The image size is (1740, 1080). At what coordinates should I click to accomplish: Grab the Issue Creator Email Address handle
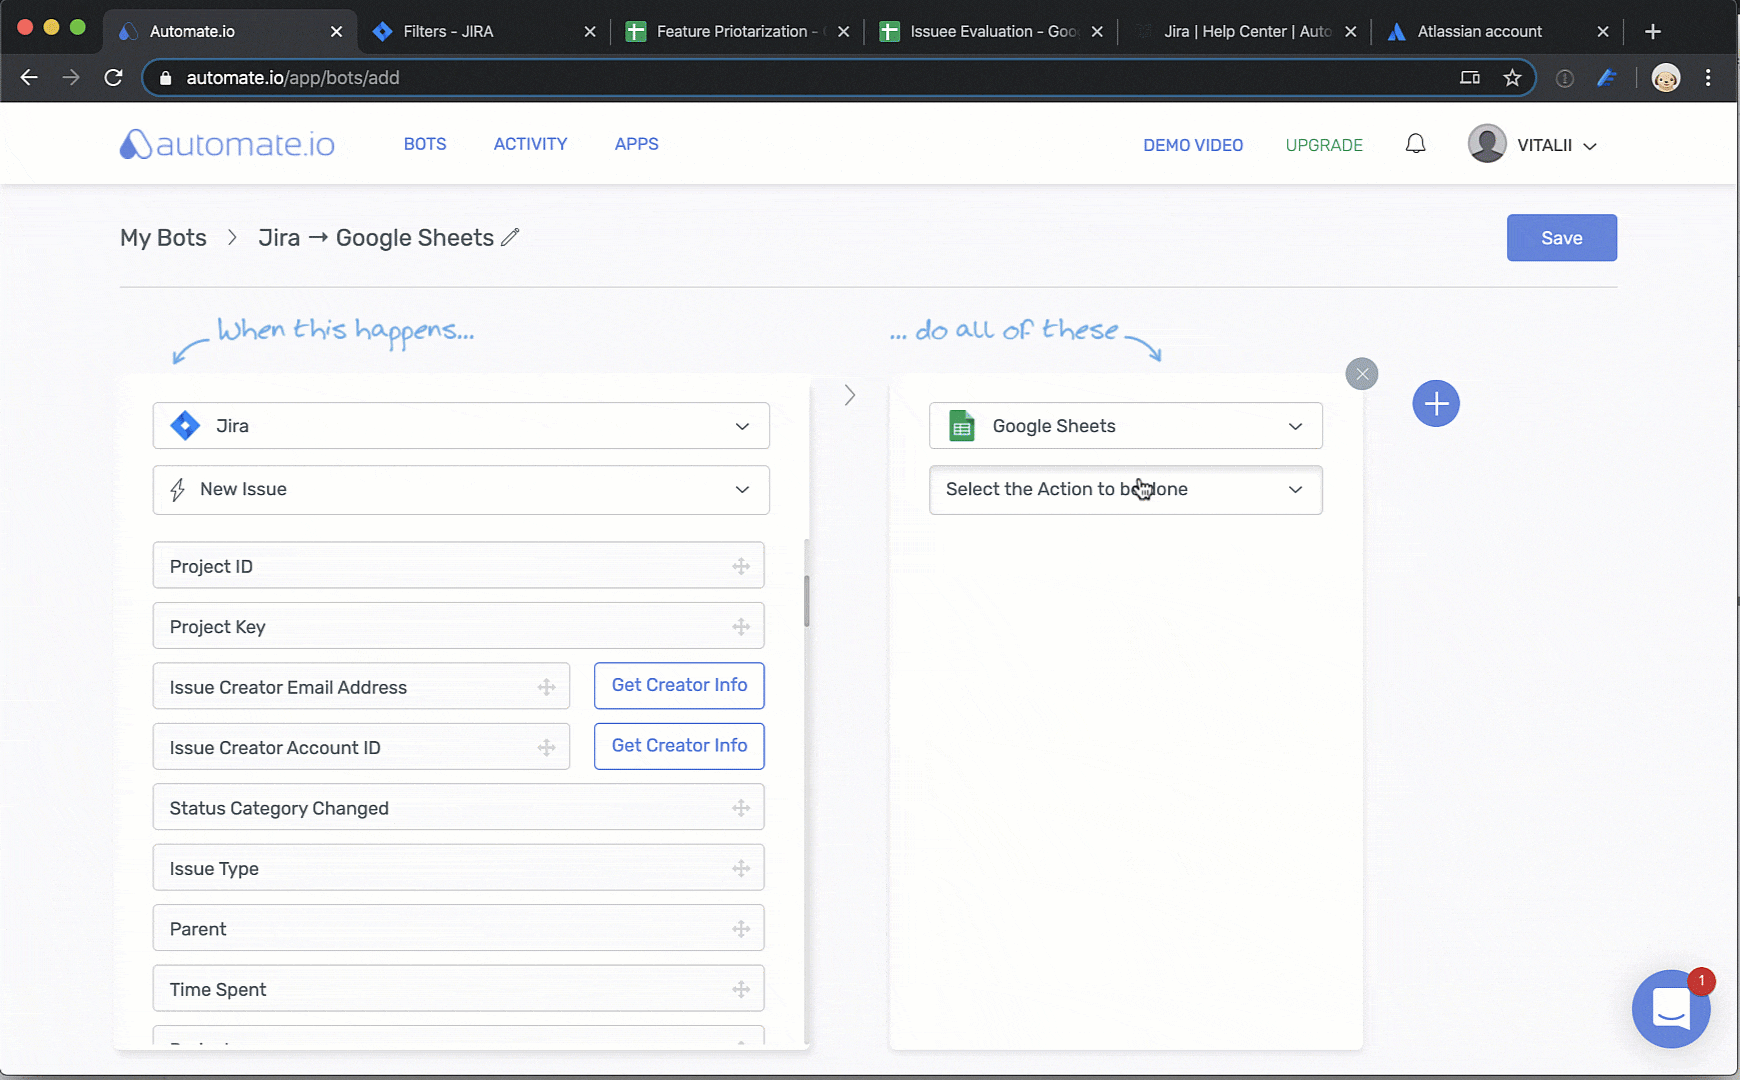546,687
